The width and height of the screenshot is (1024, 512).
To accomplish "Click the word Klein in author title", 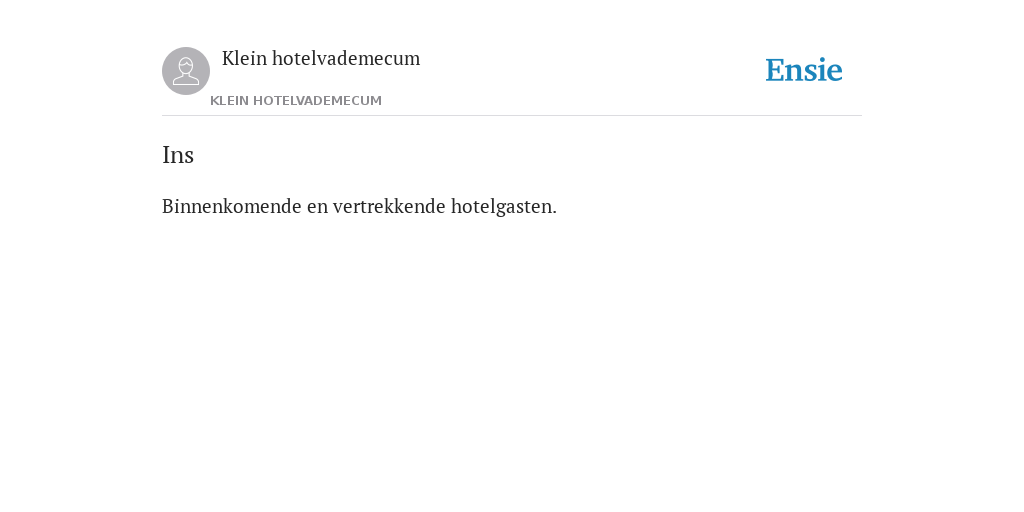I will (244, 58).
